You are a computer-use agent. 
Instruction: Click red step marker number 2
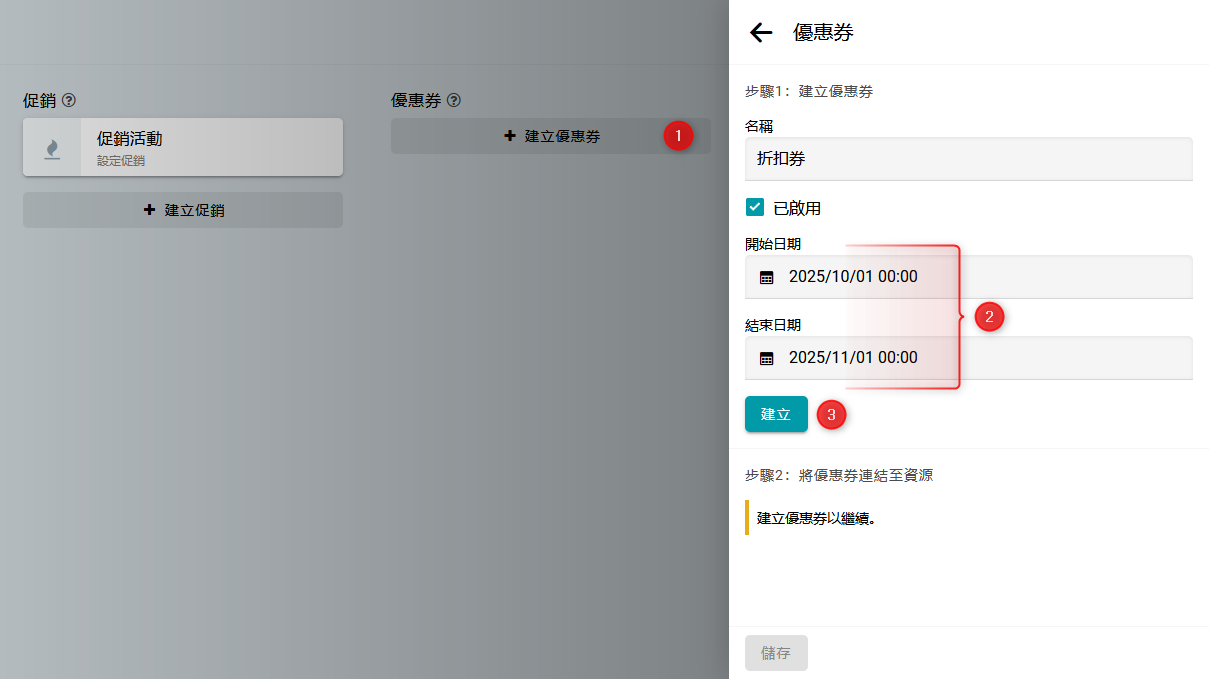click(989, 318)
